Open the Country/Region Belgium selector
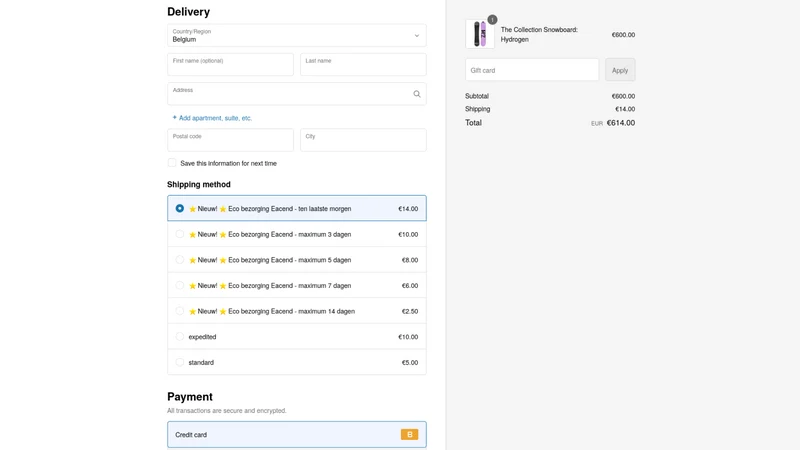The height and width of the screenshot is (450, 800). click(297, 35)
